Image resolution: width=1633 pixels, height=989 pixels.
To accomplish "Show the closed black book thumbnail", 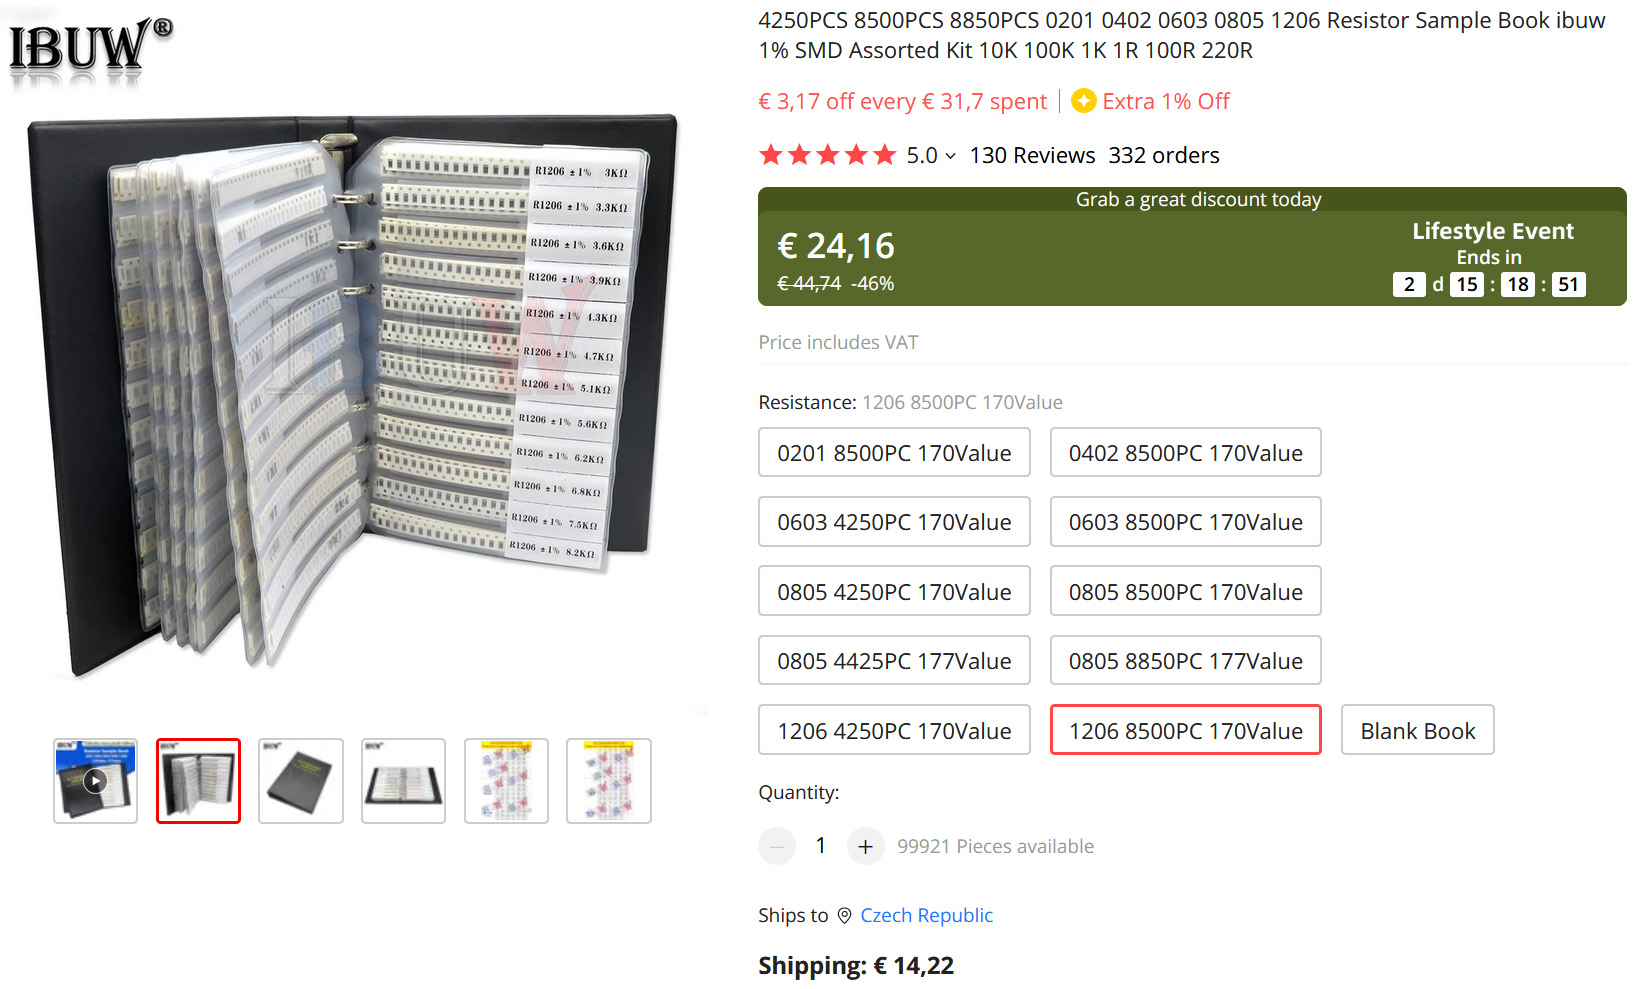I will [301, 781].
